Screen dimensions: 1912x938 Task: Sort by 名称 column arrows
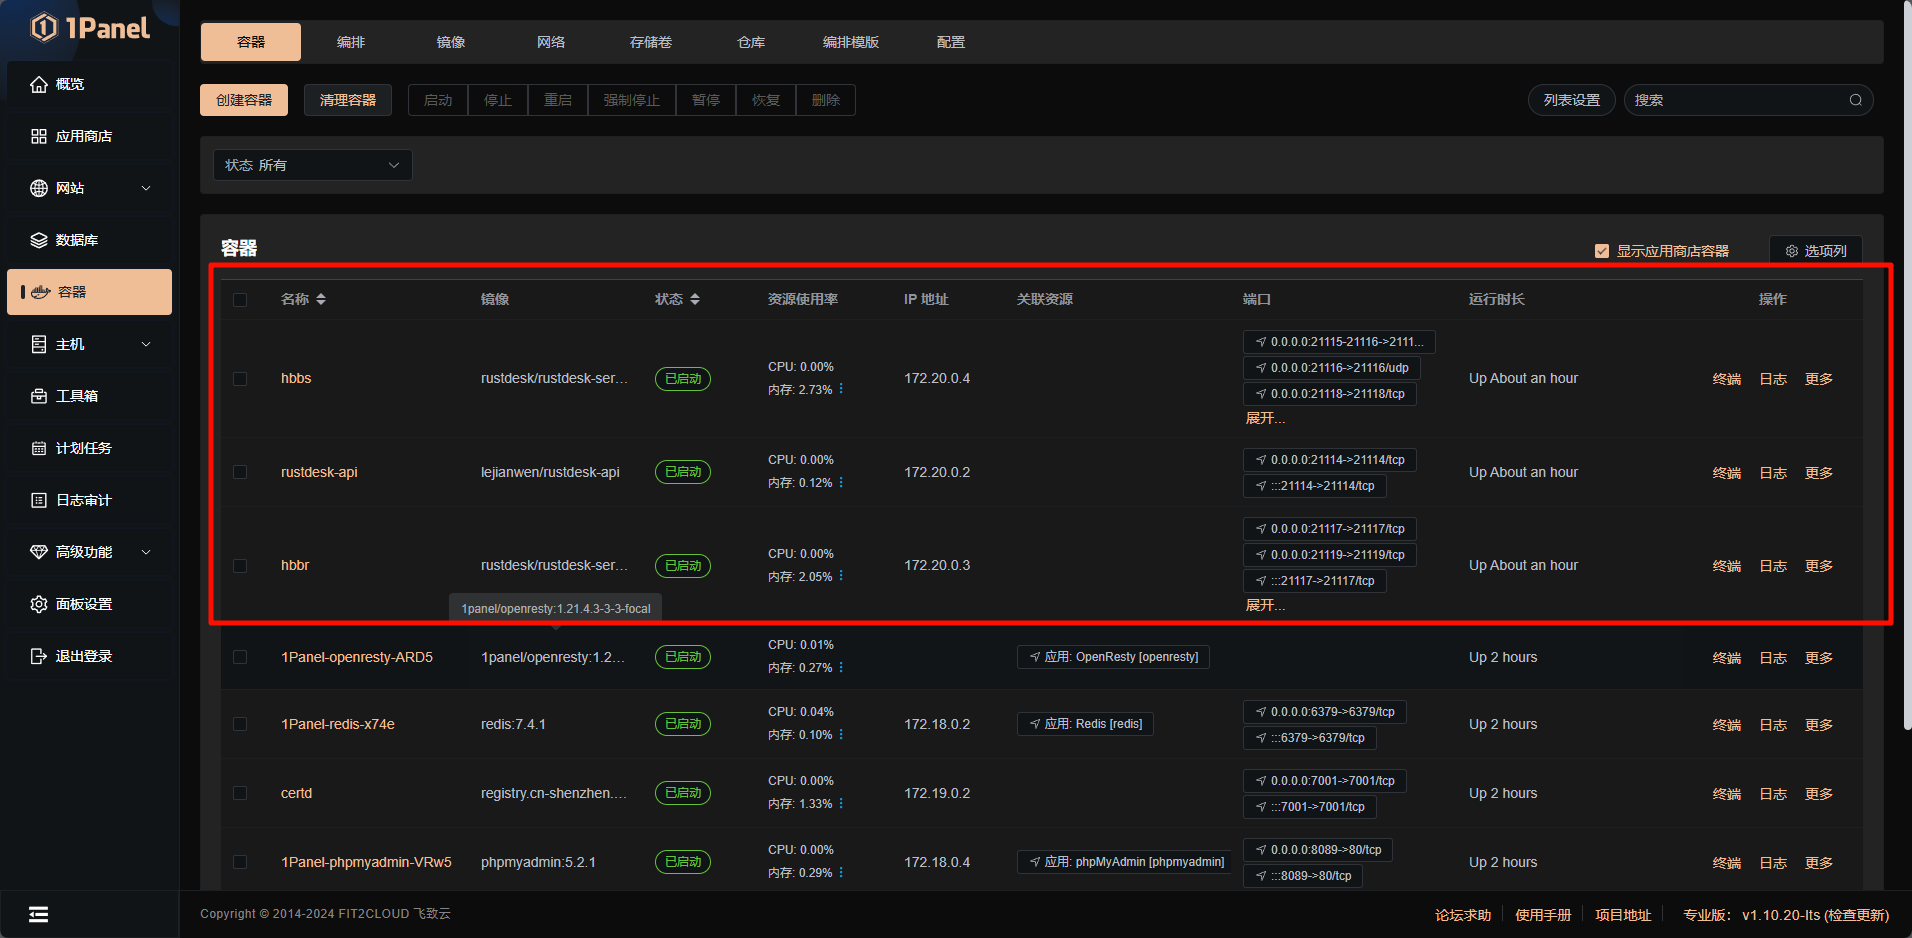320,299
